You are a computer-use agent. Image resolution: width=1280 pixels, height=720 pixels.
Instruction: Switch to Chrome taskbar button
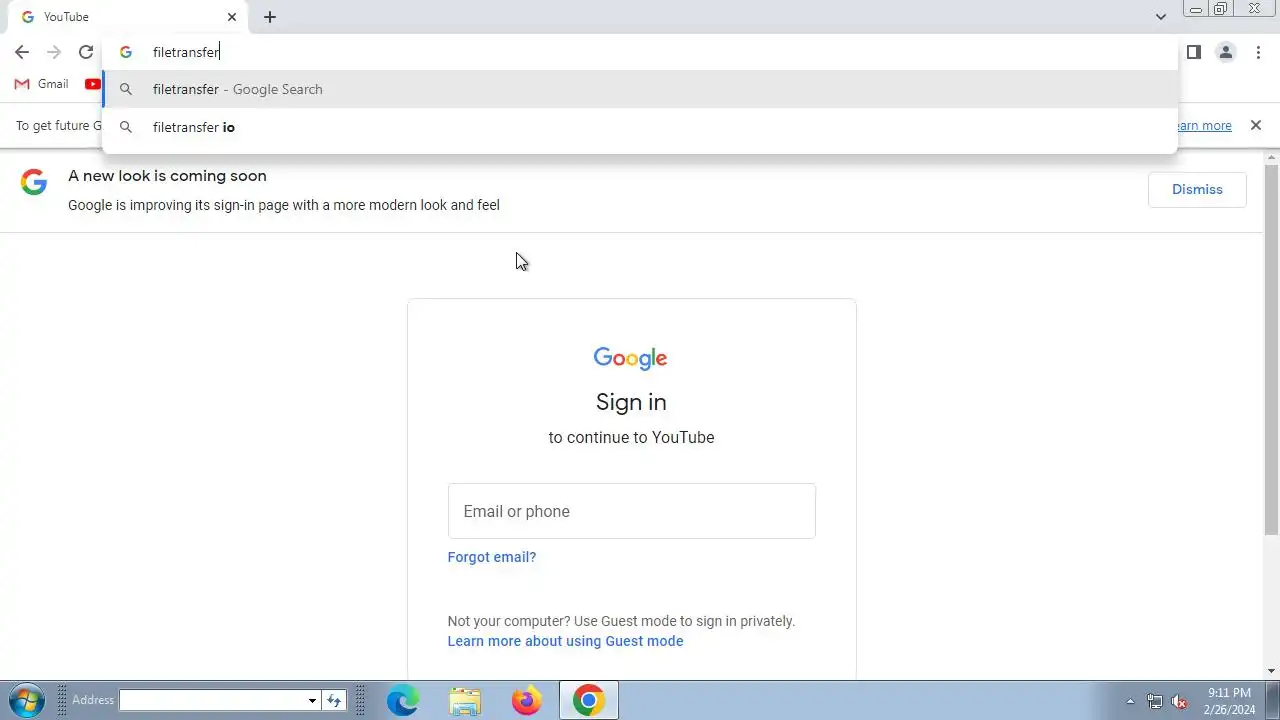point(589,701)
